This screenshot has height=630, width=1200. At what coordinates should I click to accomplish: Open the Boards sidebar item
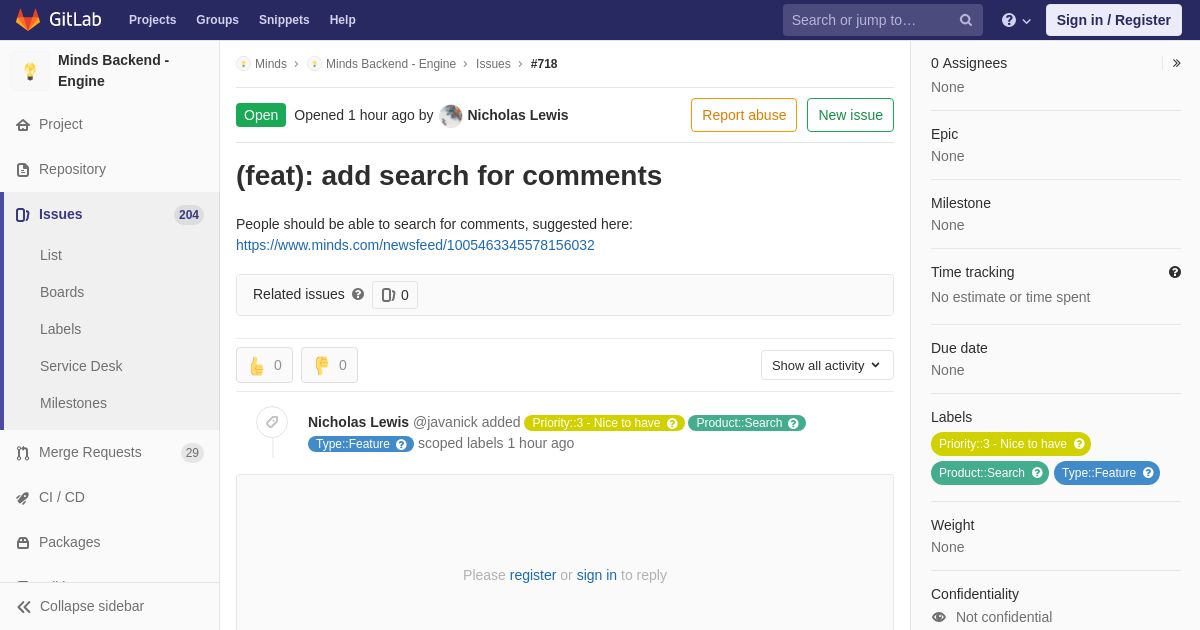[62, 292]
